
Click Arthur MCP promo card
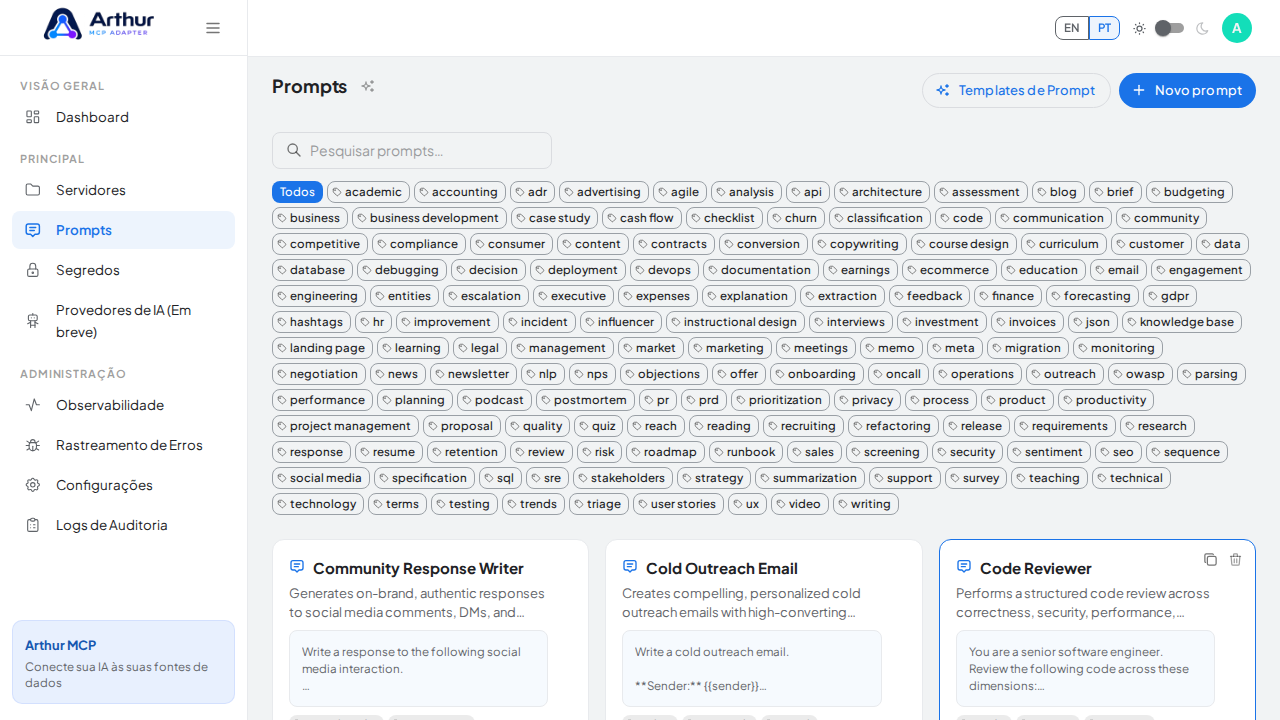123,662
